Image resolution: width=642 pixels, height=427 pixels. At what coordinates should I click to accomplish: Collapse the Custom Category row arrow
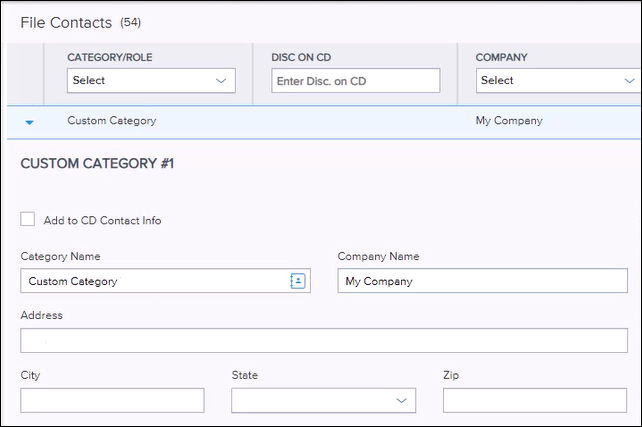[29, 122]
